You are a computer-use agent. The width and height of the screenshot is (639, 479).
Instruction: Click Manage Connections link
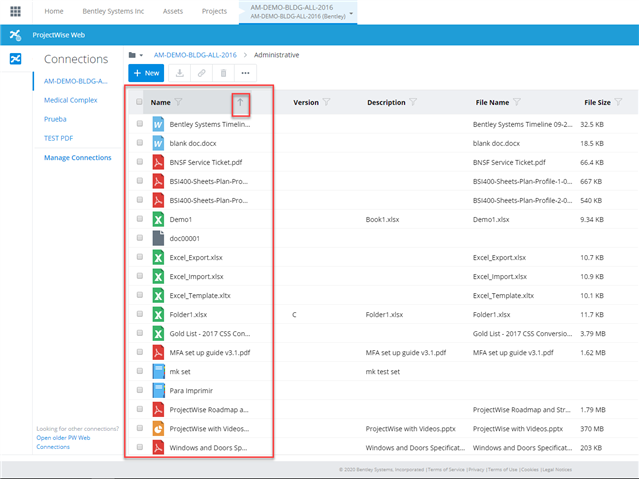77,157
